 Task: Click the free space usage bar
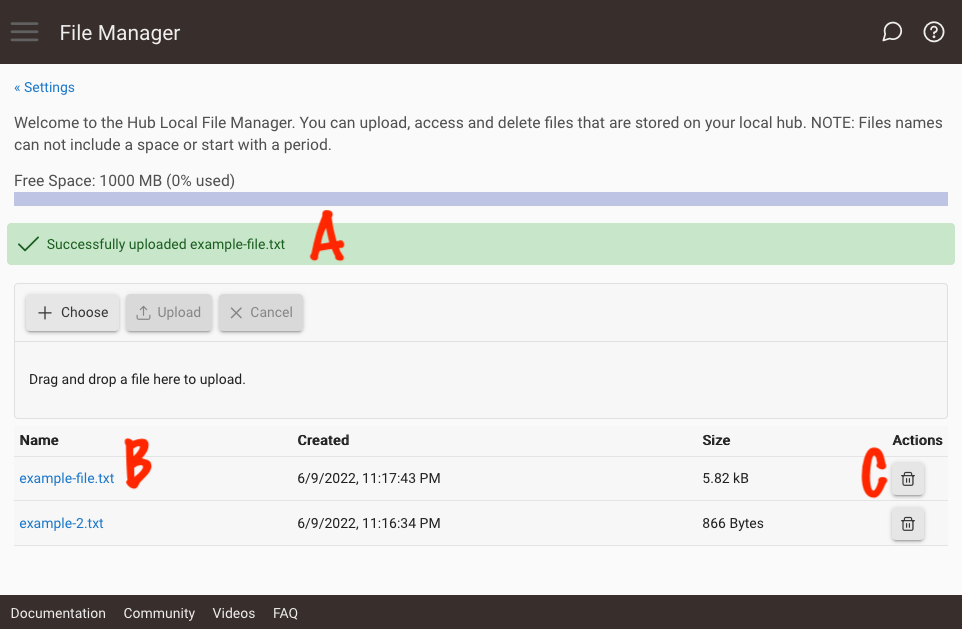(x=481, y=199)
